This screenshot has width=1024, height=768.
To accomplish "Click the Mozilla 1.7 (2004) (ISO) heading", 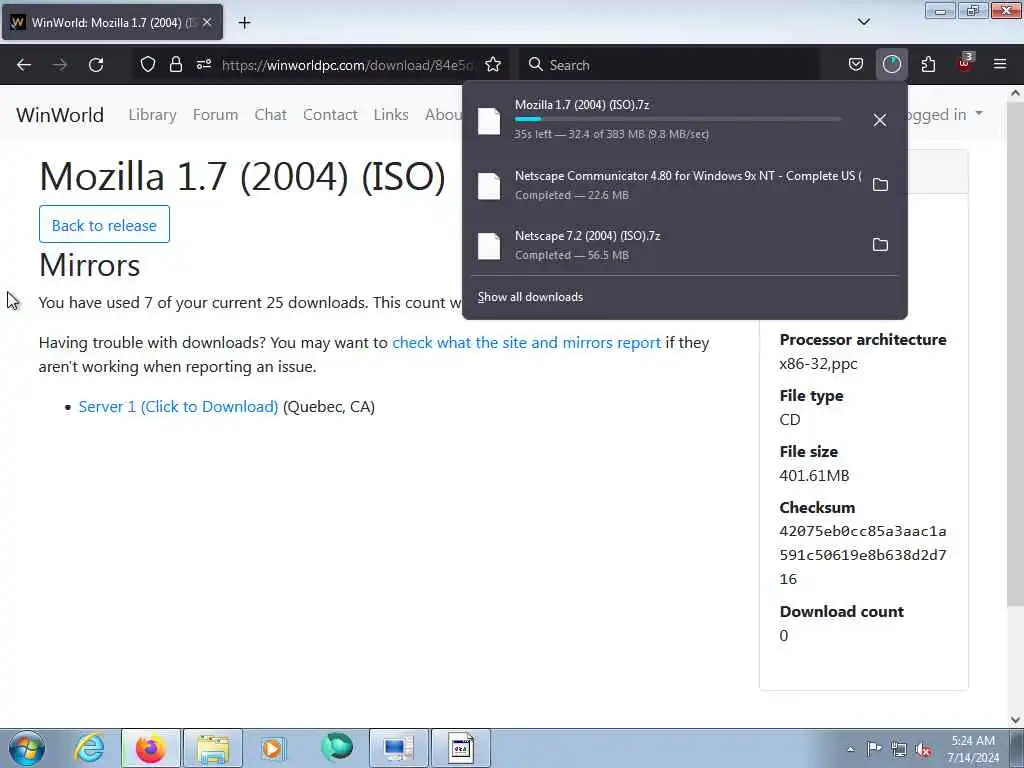I will tap(242, 176).
